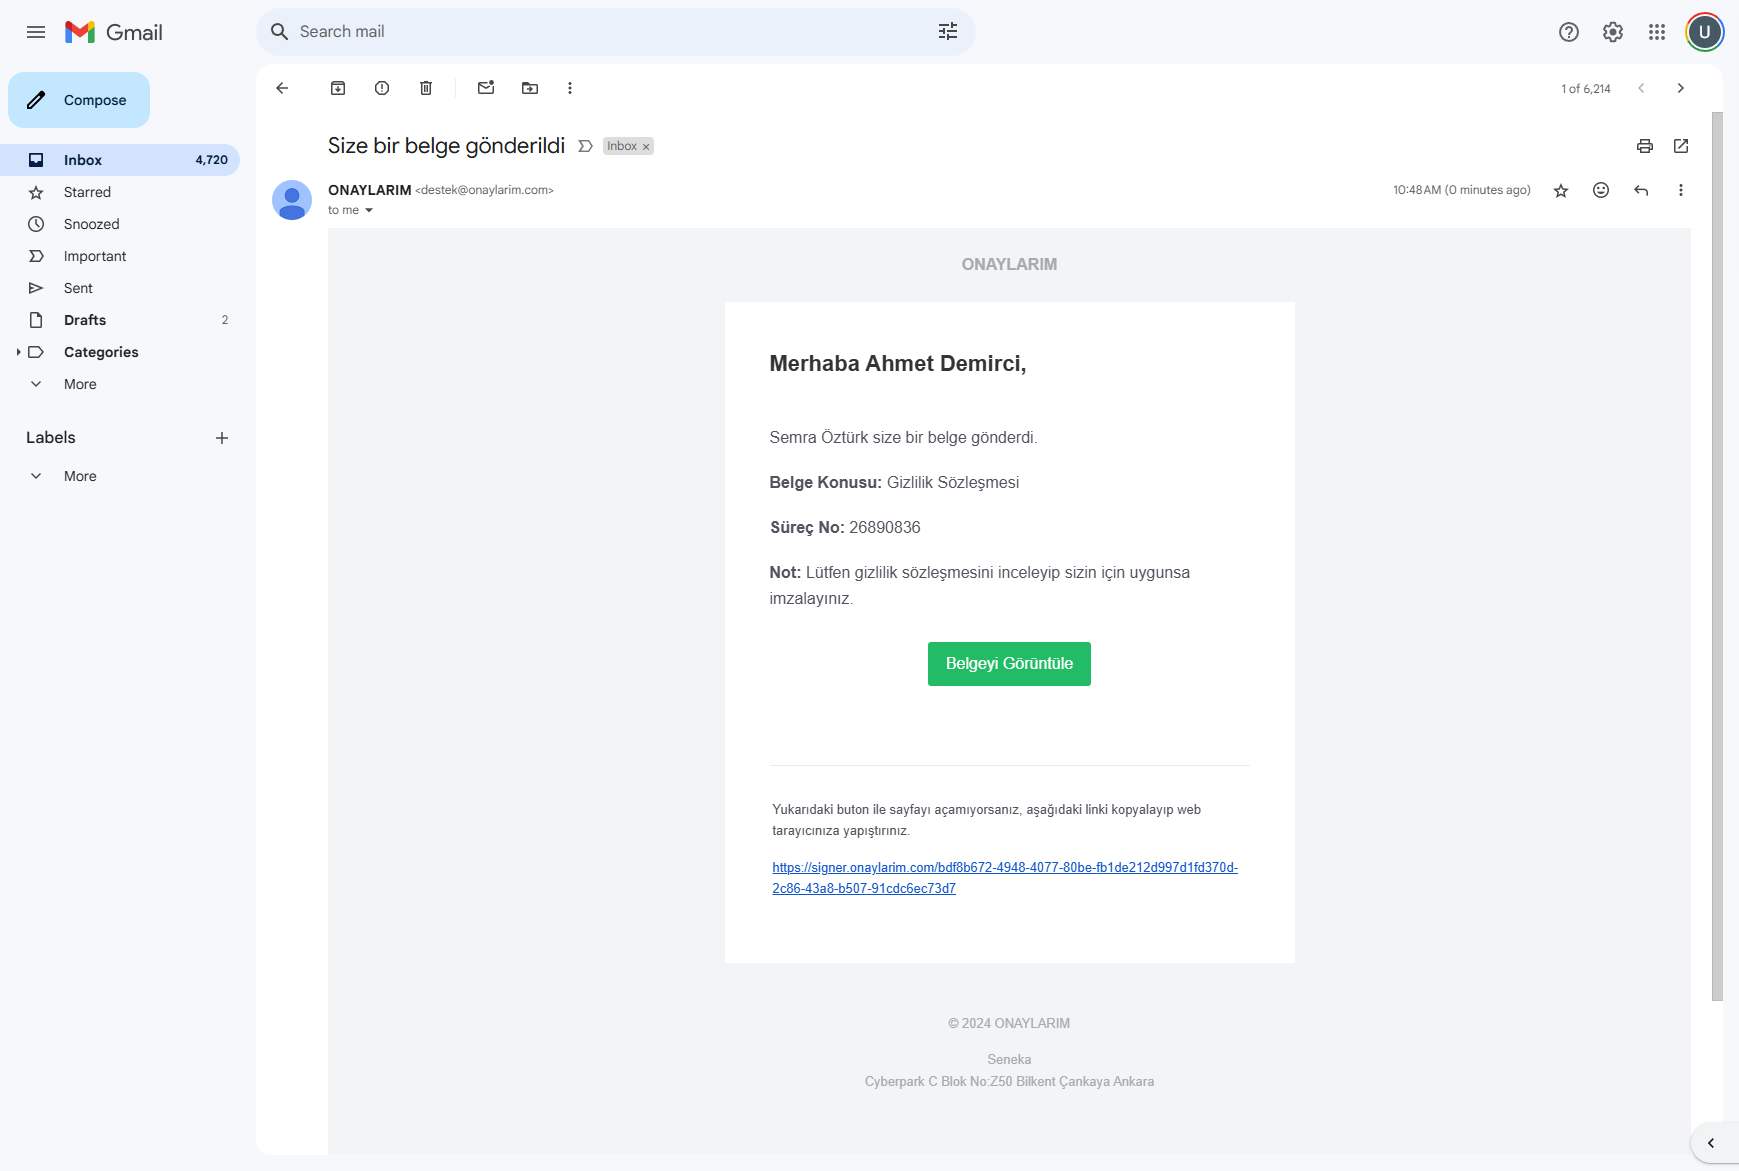Archive this email using the toolbar icon

coord(338,88)
